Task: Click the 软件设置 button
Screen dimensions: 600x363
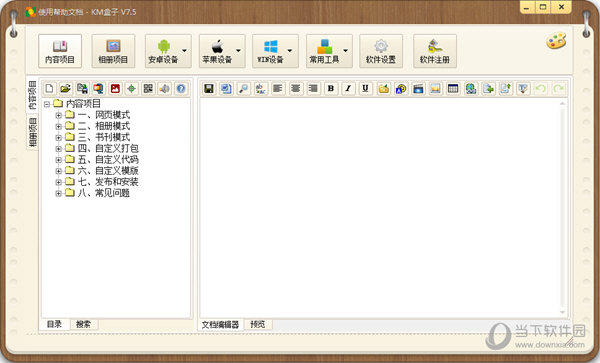Action: [381, 51]
